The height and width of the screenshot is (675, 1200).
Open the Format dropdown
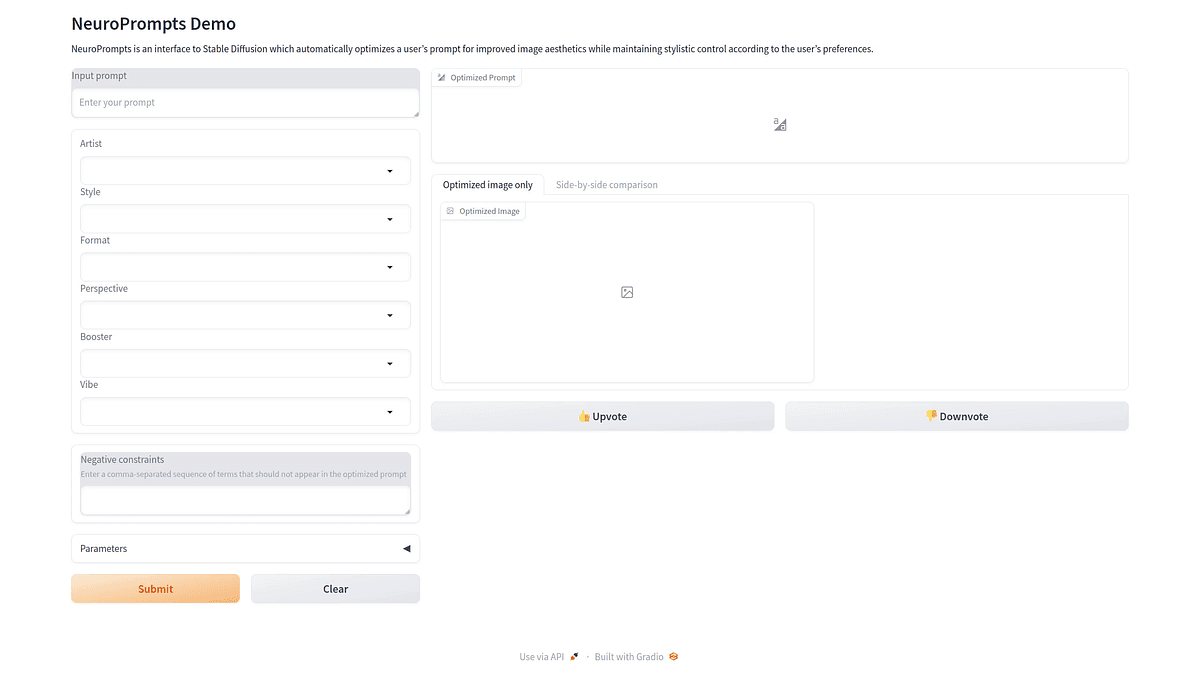click(245, 267)
